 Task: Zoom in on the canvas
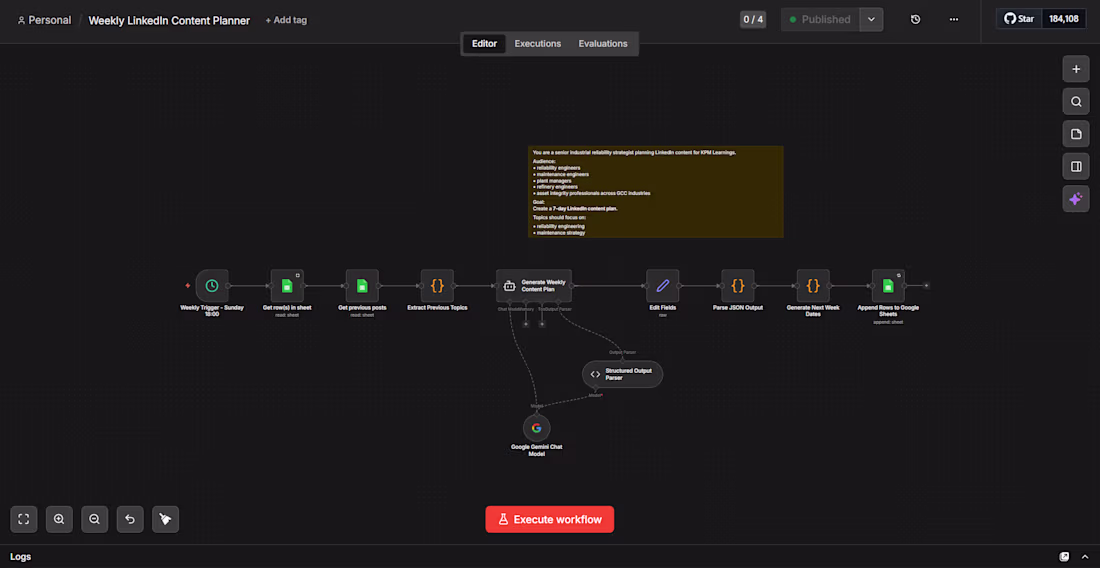pos(59,519)
